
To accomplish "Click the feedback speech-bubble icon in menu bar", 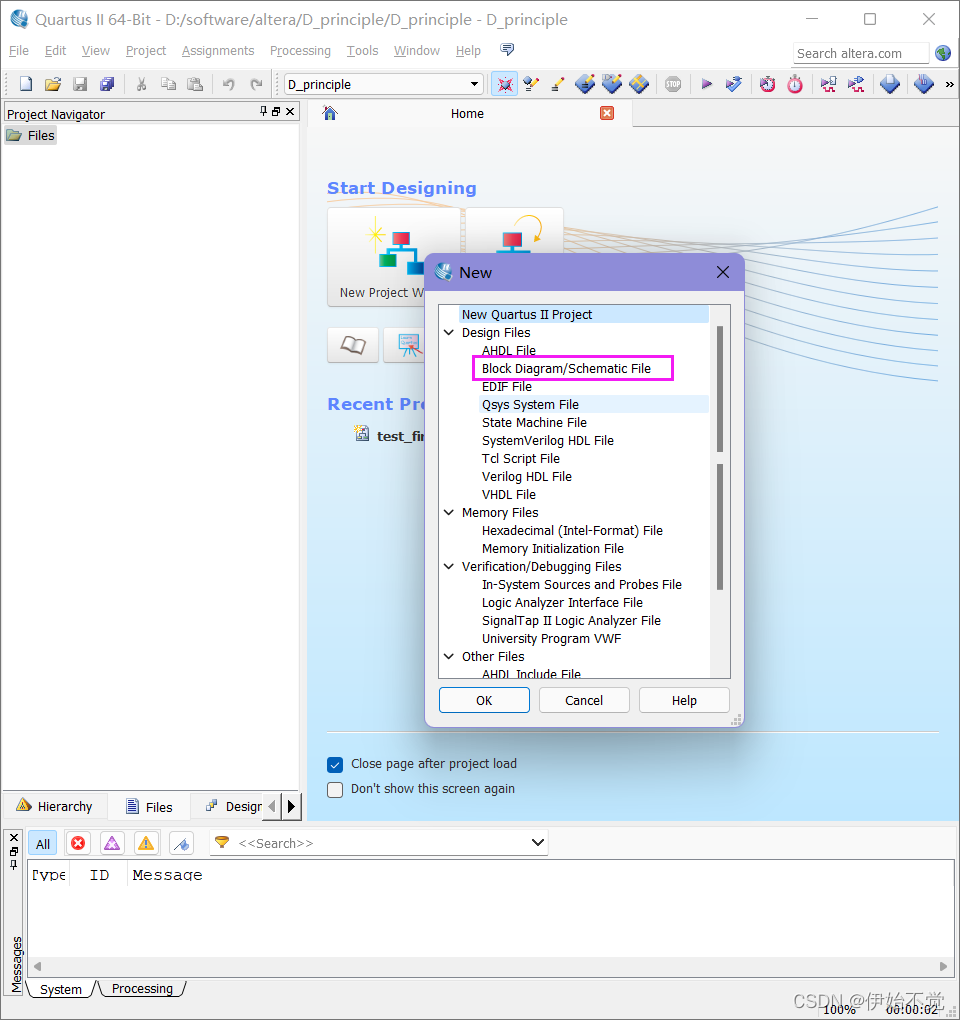I will (x=507, y=49).
